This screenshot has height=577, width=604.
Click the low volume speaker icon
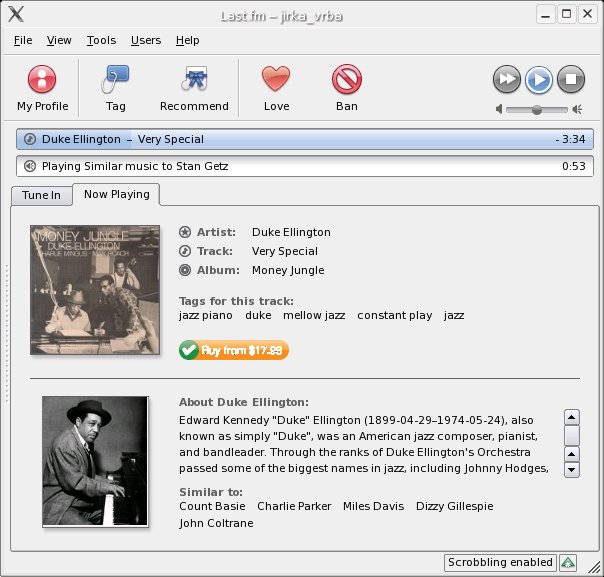499,109
